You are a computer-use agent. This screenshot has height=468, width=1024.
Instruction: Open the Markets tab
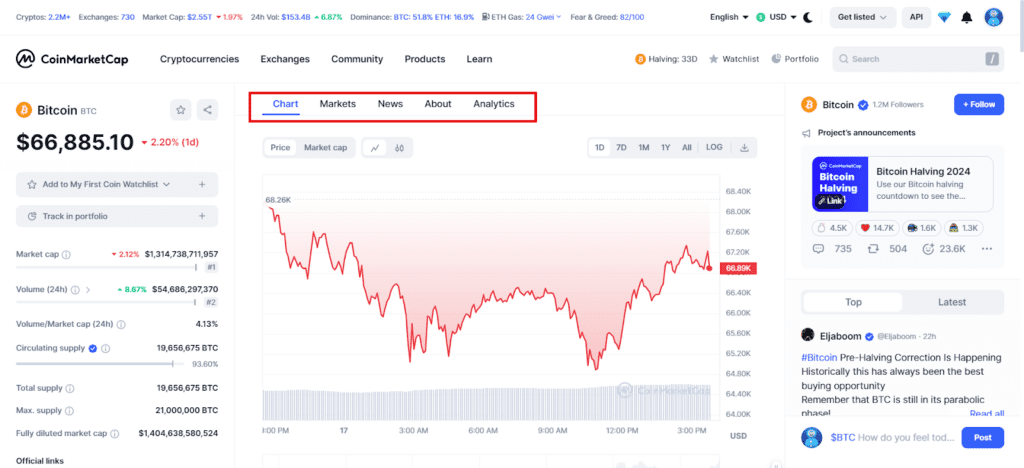338,104
